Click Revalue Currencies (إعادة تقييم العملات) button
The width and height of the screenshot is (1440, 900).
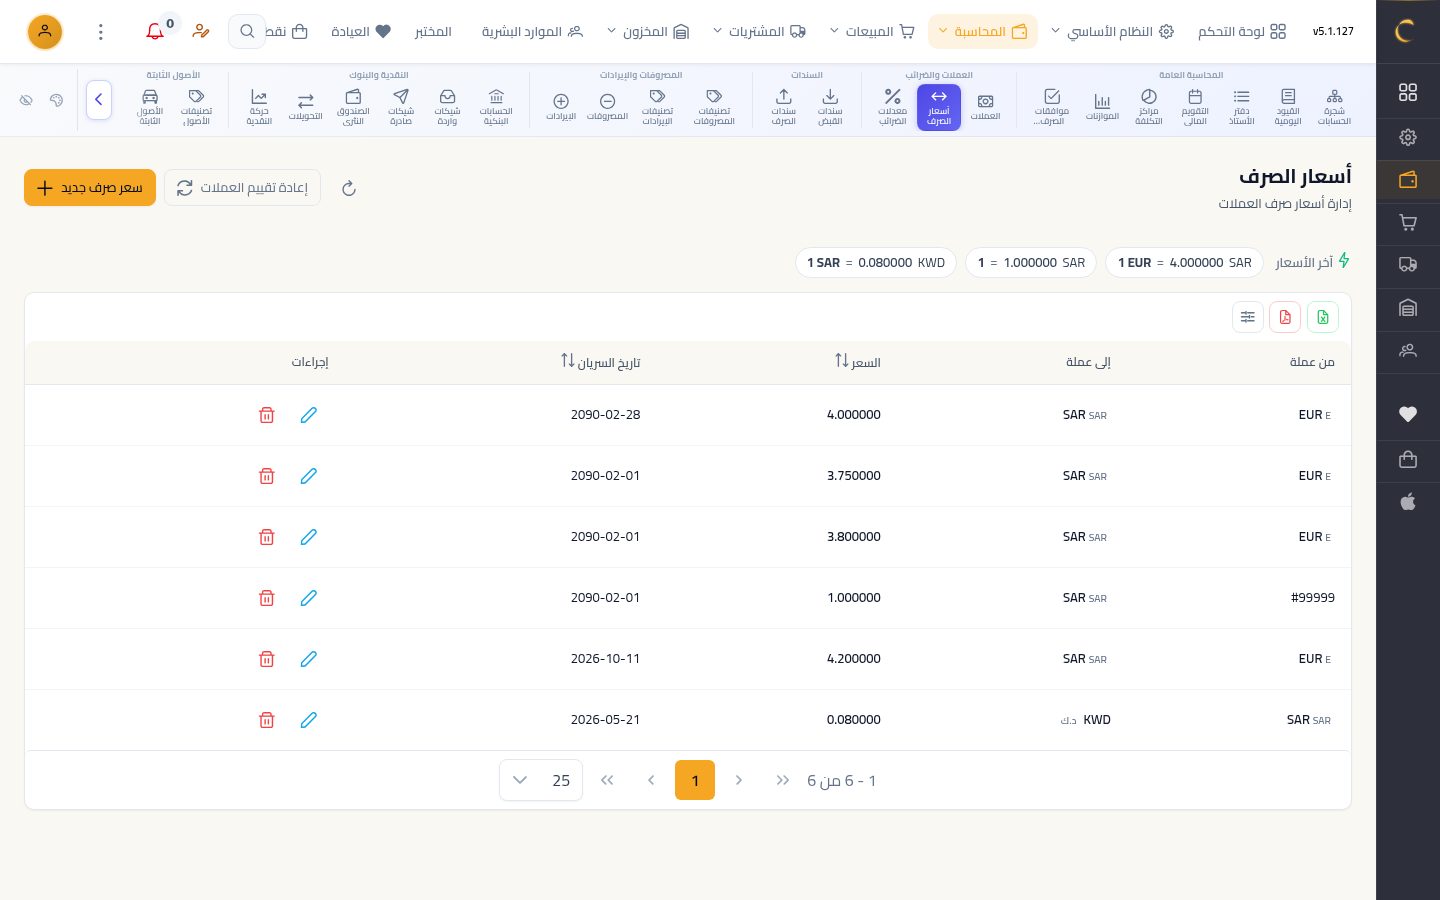tap(242, 188)
